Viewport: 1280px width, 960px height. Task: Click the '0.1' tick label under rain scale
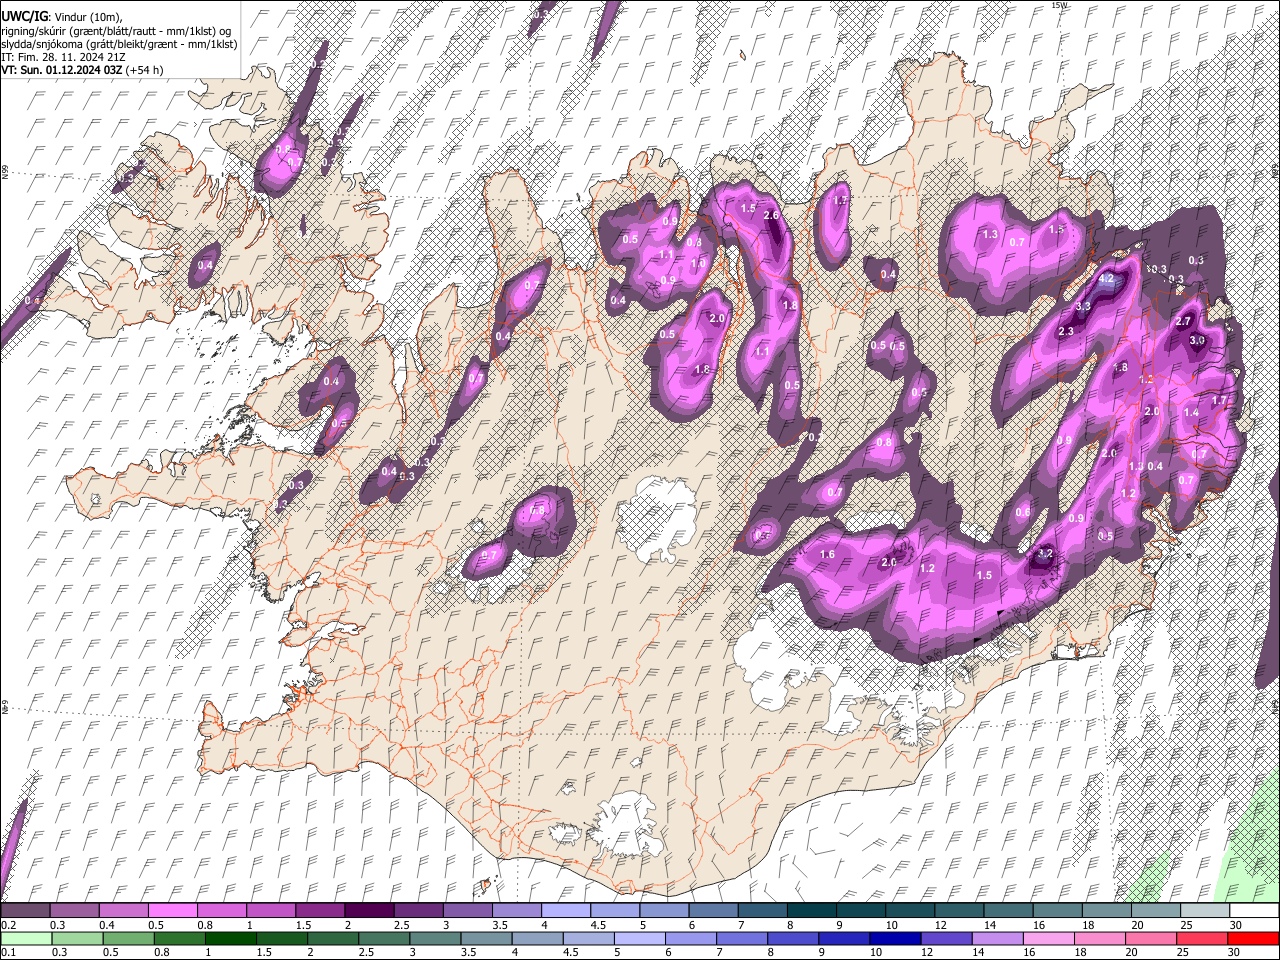coord(8,953)
